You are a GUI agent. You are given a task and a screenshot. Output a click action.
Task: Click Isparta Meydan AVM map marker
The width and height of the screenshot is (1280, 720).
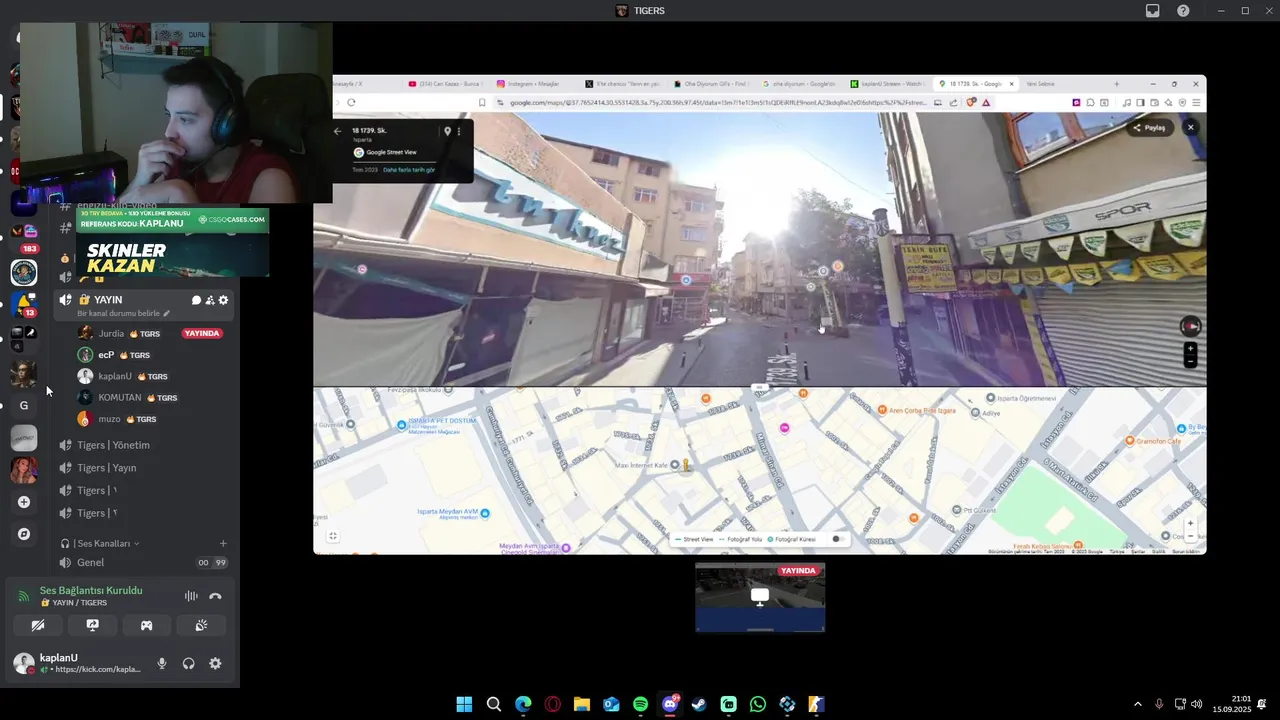485,513
